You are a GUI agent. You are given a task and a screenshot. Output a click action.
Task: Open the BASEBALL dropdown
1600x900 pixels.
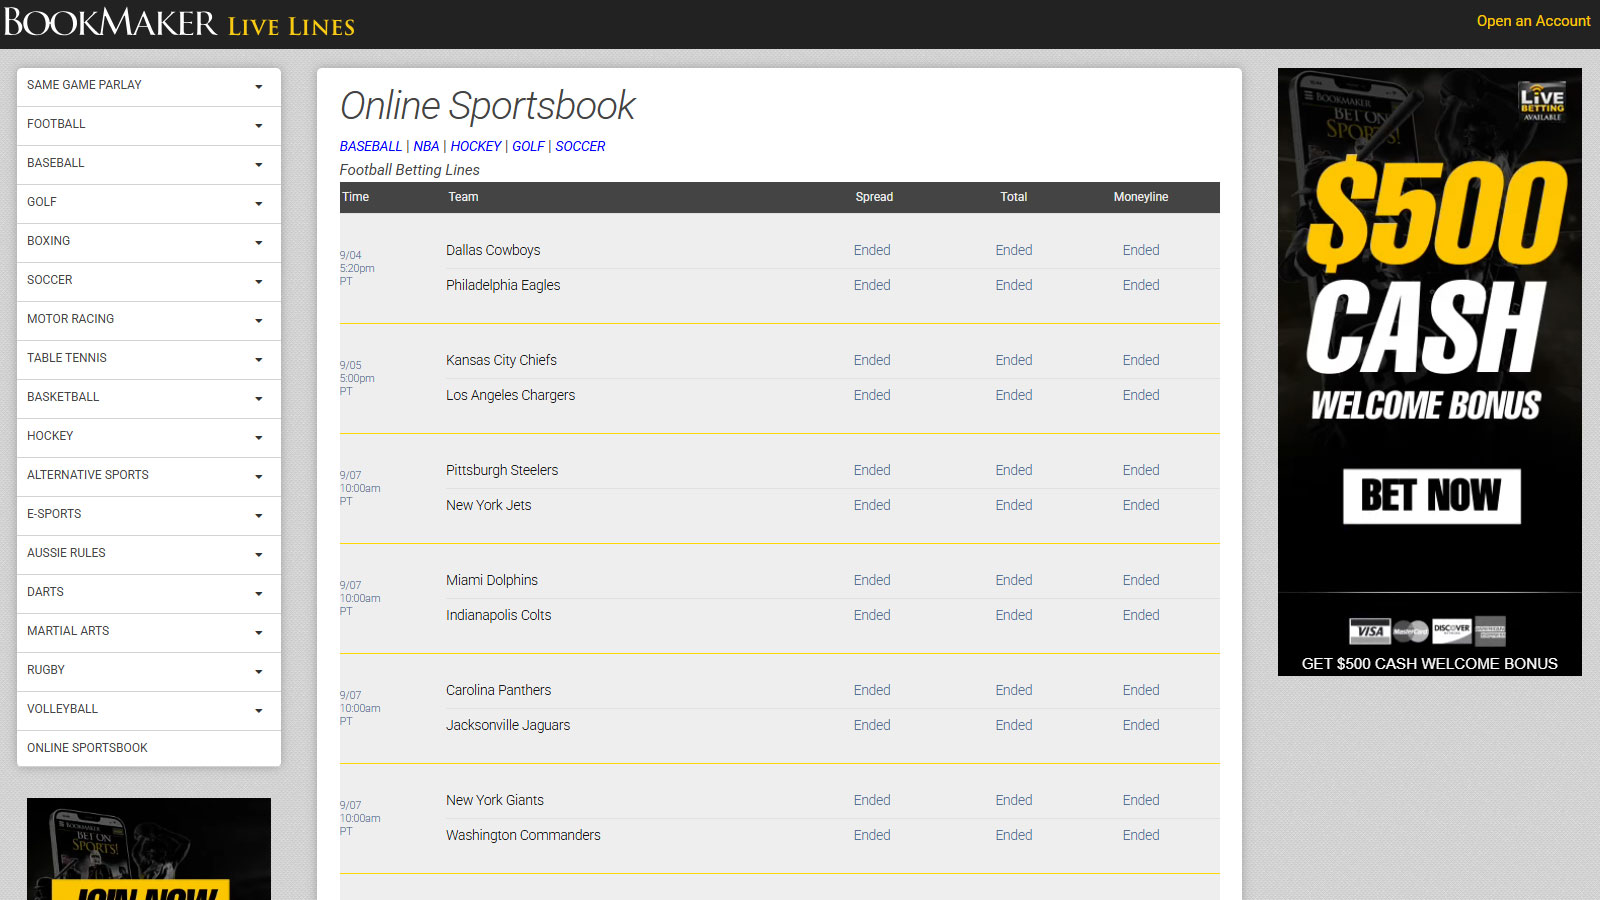148,163
